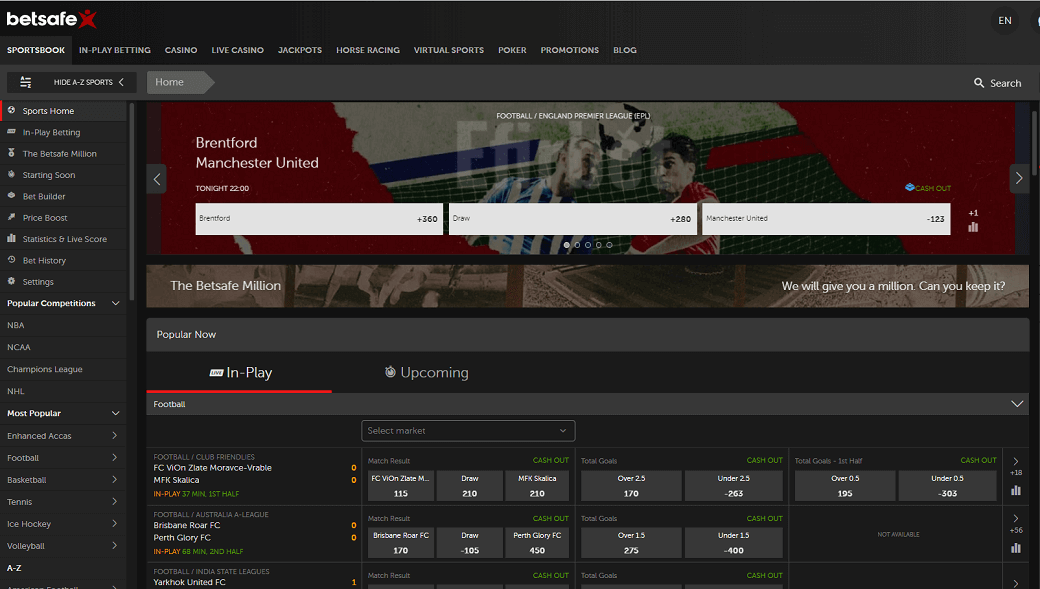Screen dimensions: 1040x589
Task: Select first banner carousel dot
Action: tap(566, 245)
